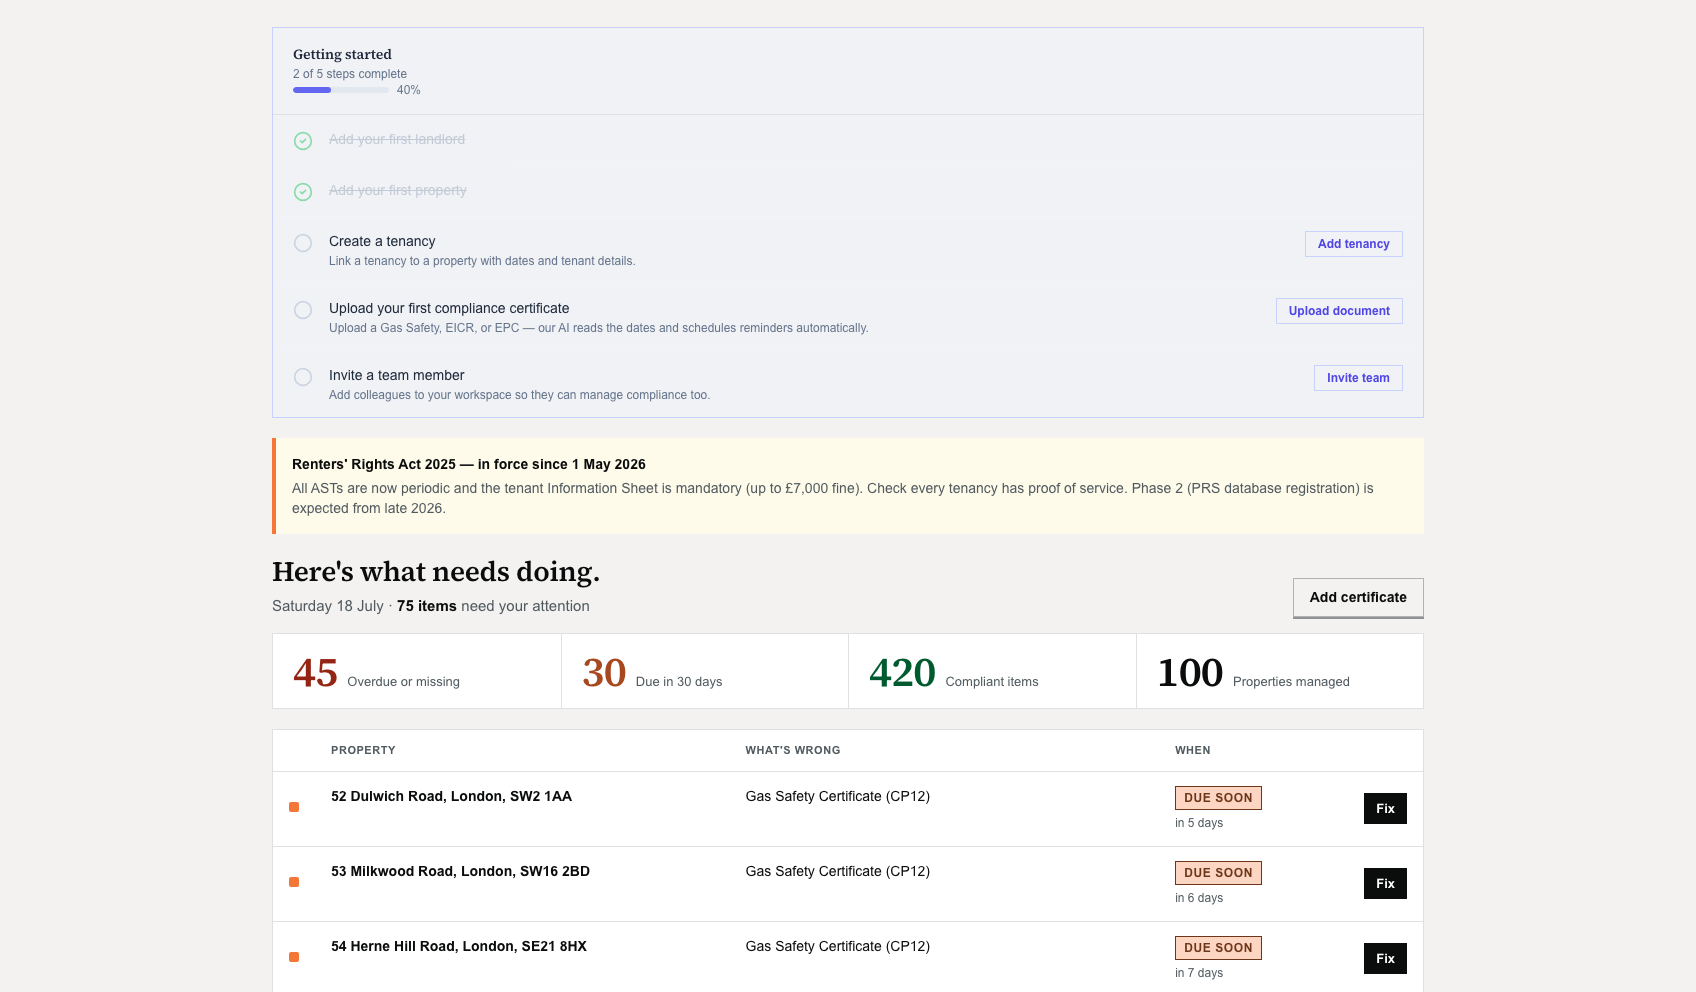The image size is (1696, 992).
Task: Select the completed step Add your first landlord
Action: pyautogui.click(x=397, y=139)
